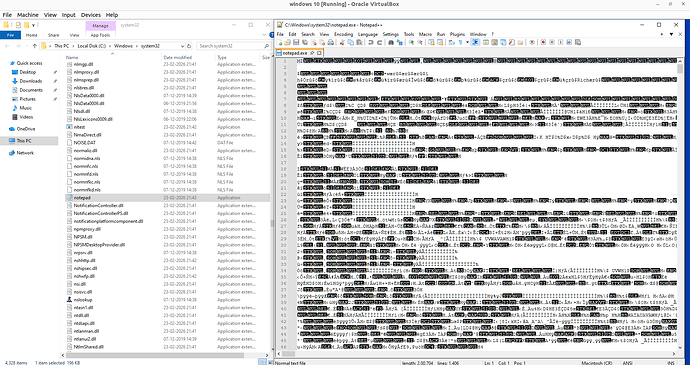This screenshot has width=690, height=365.
Task: Toggle the Monitoring eye icon
Action: [x=532, y=42]
